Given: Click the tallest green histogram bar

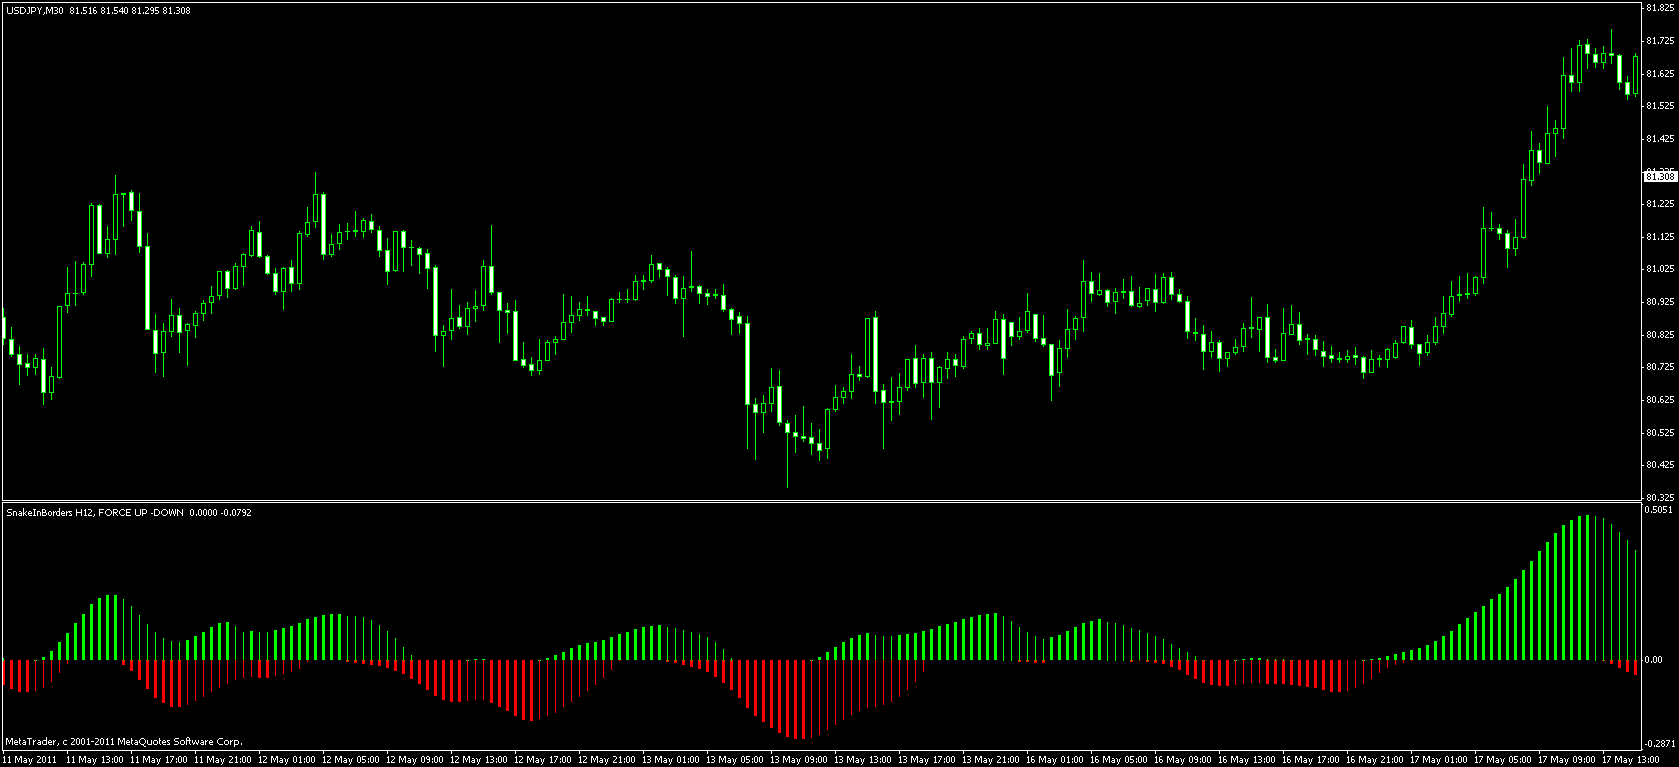Looking at the screenshot, I should coord(1587,588).
